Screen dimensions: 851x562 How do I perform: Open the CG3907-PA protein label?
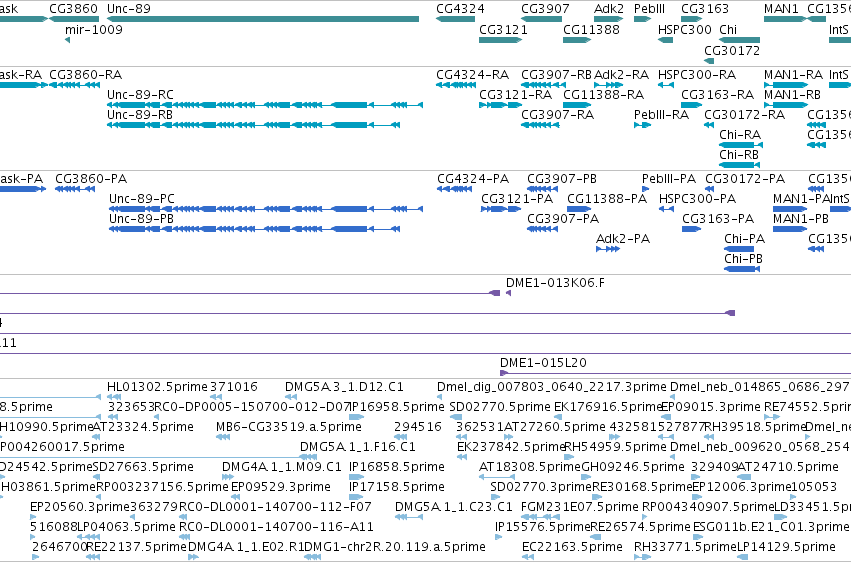pos(563,219)
